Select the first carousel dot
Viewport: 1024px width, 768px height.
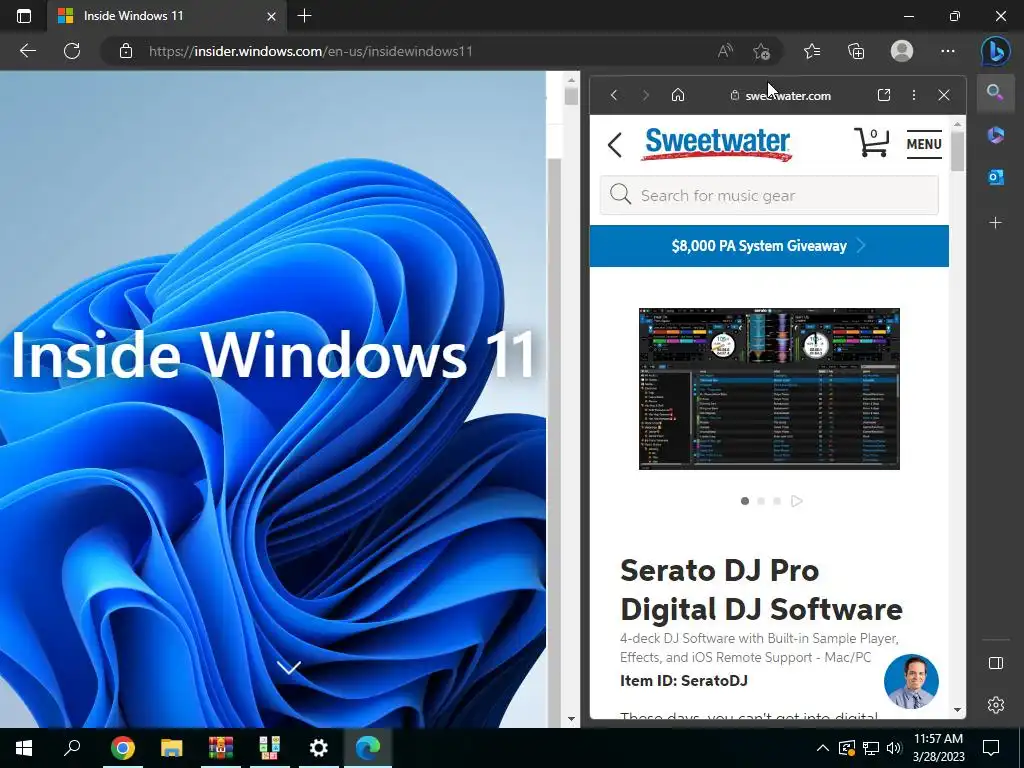[x=744, y=501]
